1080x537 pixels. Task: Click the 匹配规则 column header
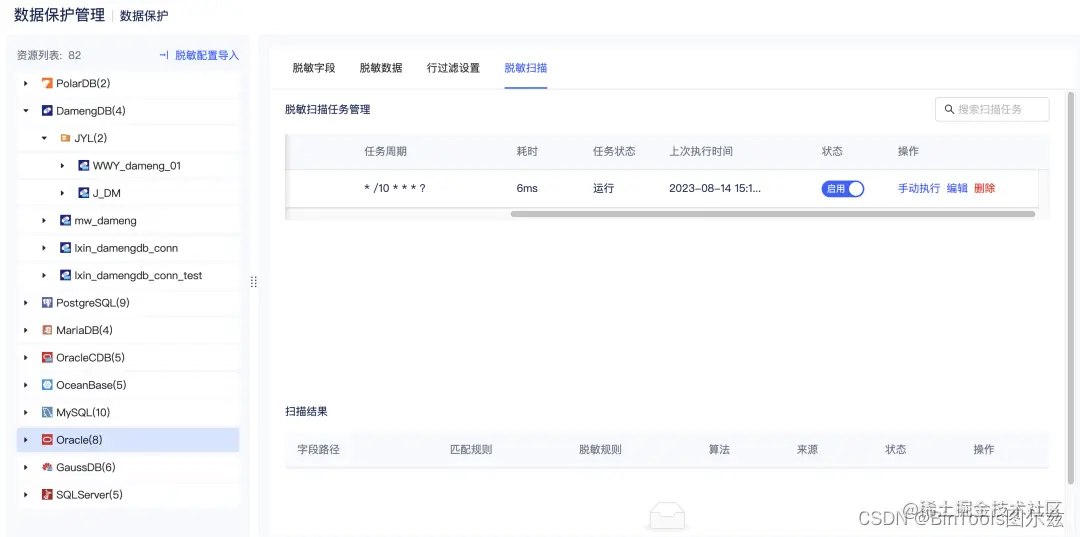coord(471,450)
